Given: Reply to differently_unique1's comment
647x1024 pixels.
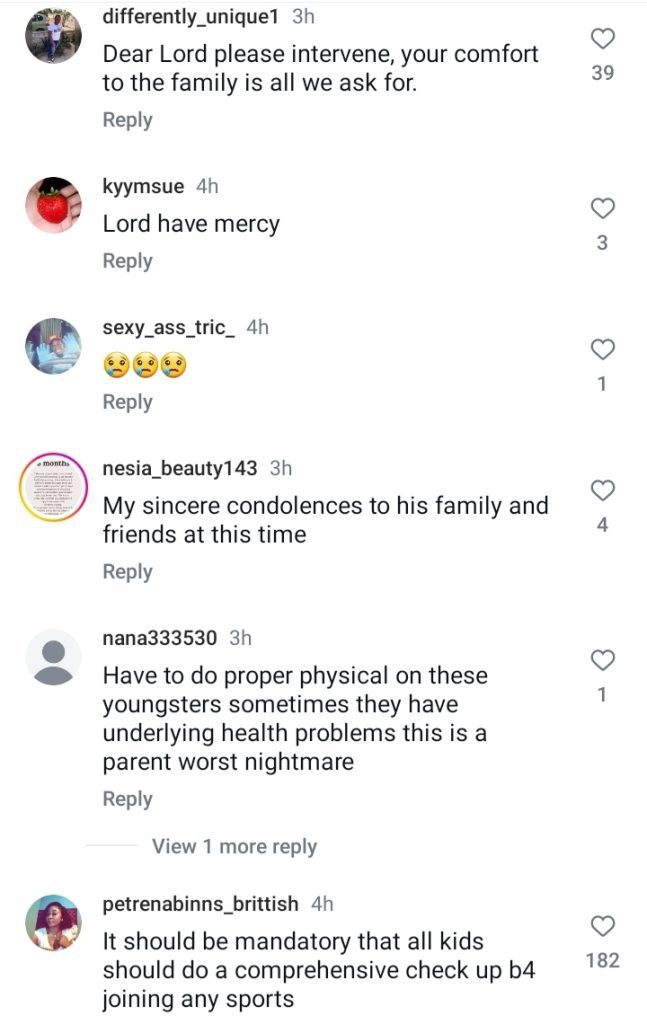Looking at the screenshot, I should pyautogui.click(x=127, y=120).
